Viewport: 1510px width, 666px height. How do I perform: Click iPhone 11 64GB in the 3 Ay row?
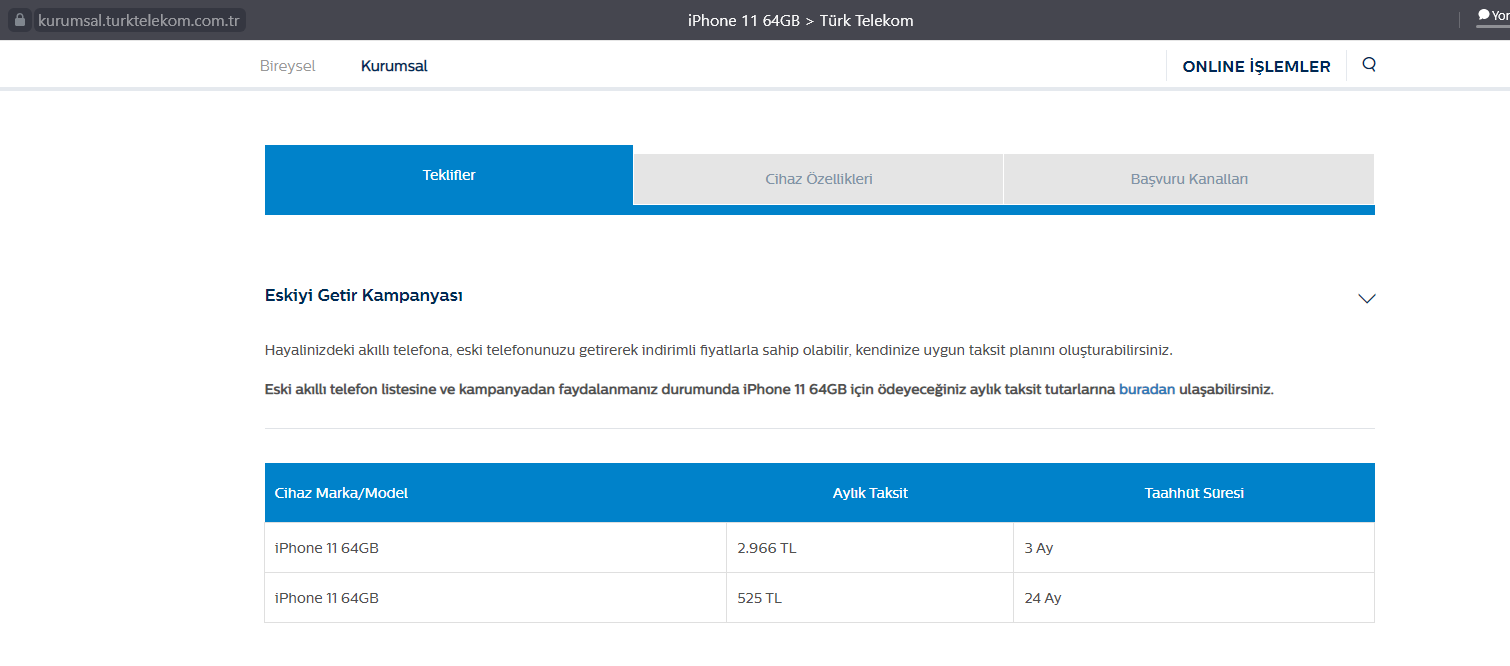[x=327, y=548]
